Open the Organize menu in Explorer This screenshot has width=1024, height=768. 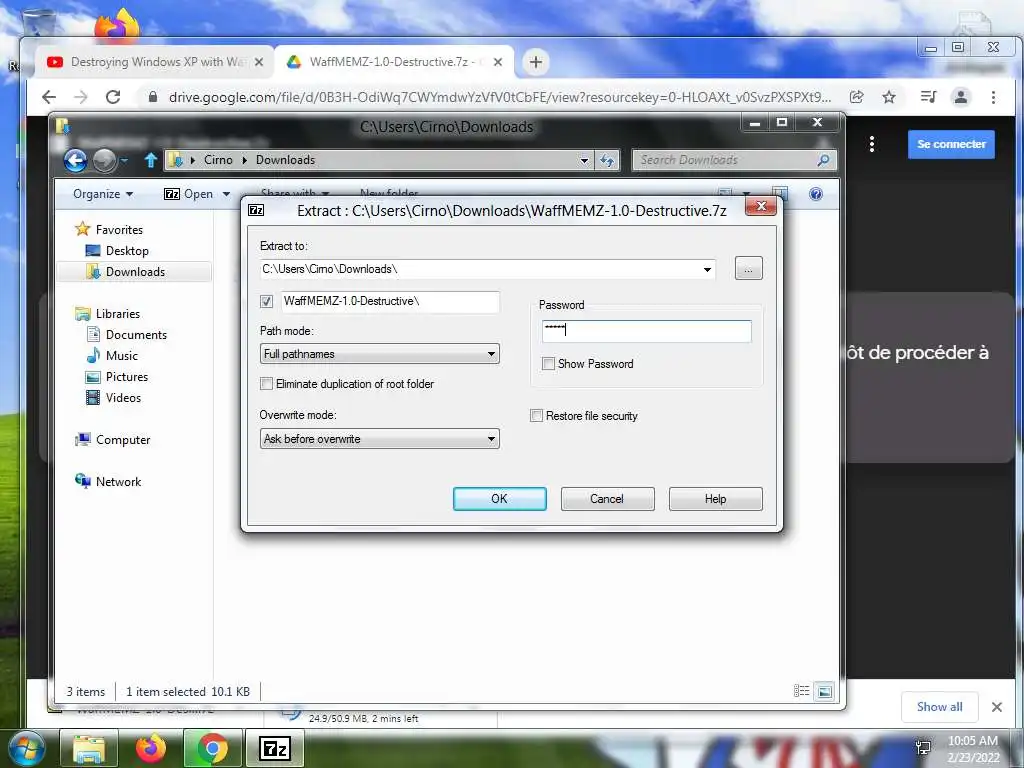tap(103, 194)
